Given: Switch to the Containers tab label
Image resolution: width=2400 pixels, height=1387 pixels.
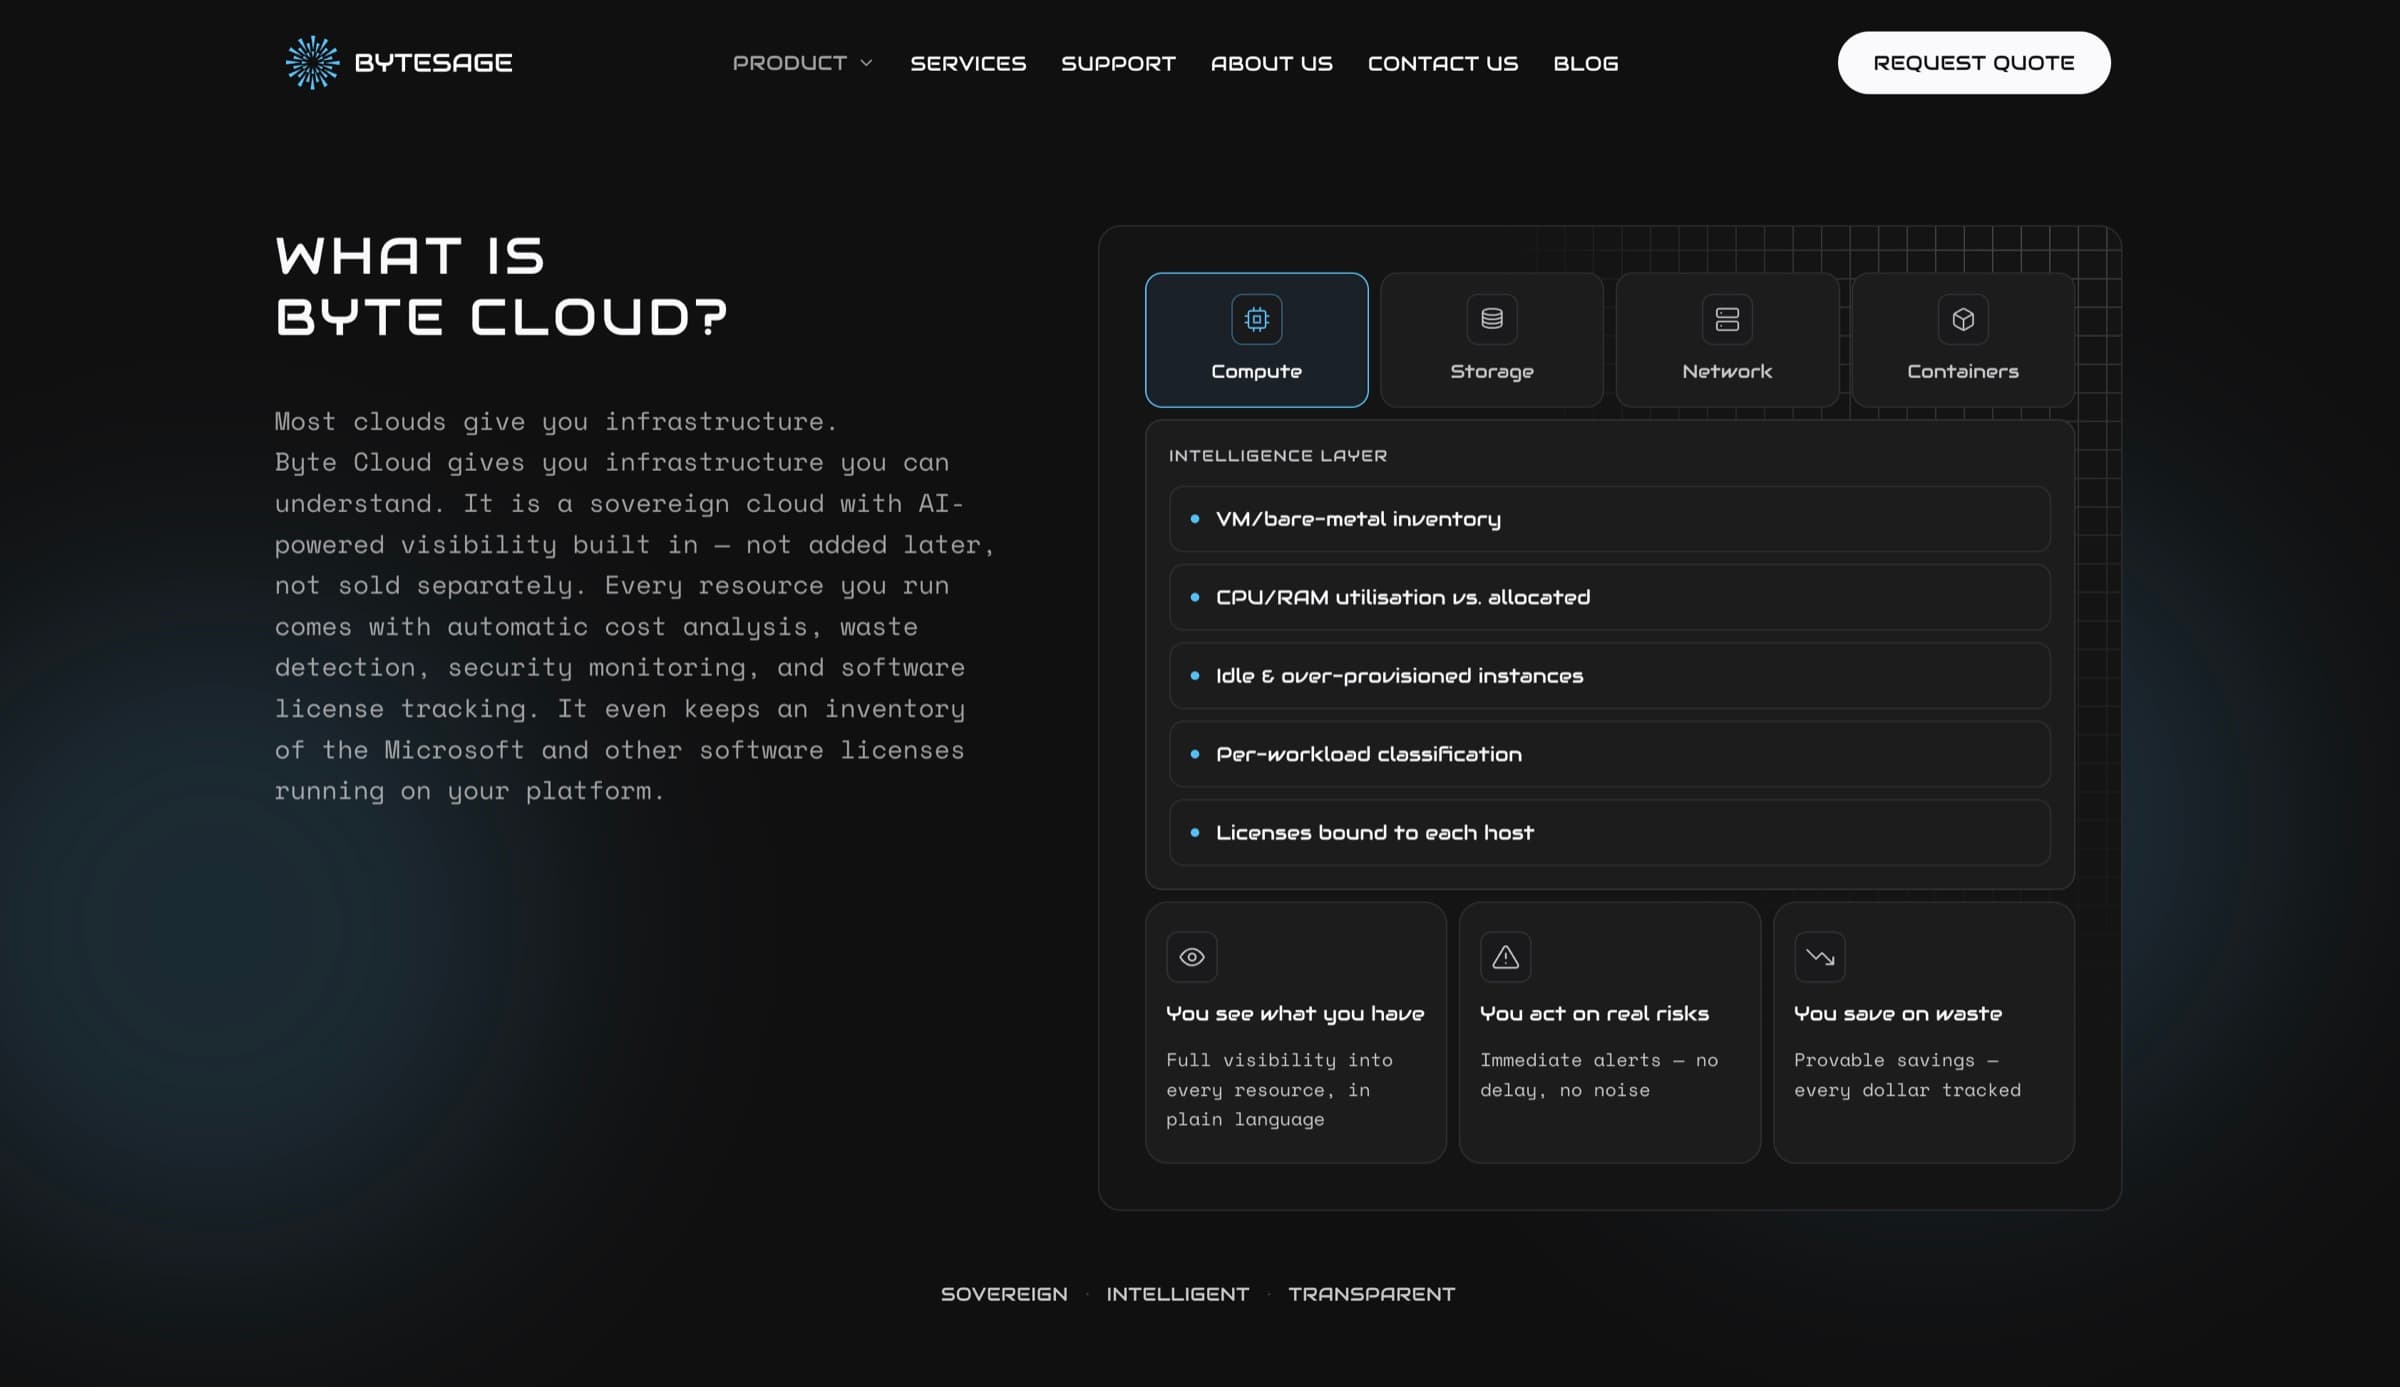Looking at the screenshot, I should (x=1962, y=371).
